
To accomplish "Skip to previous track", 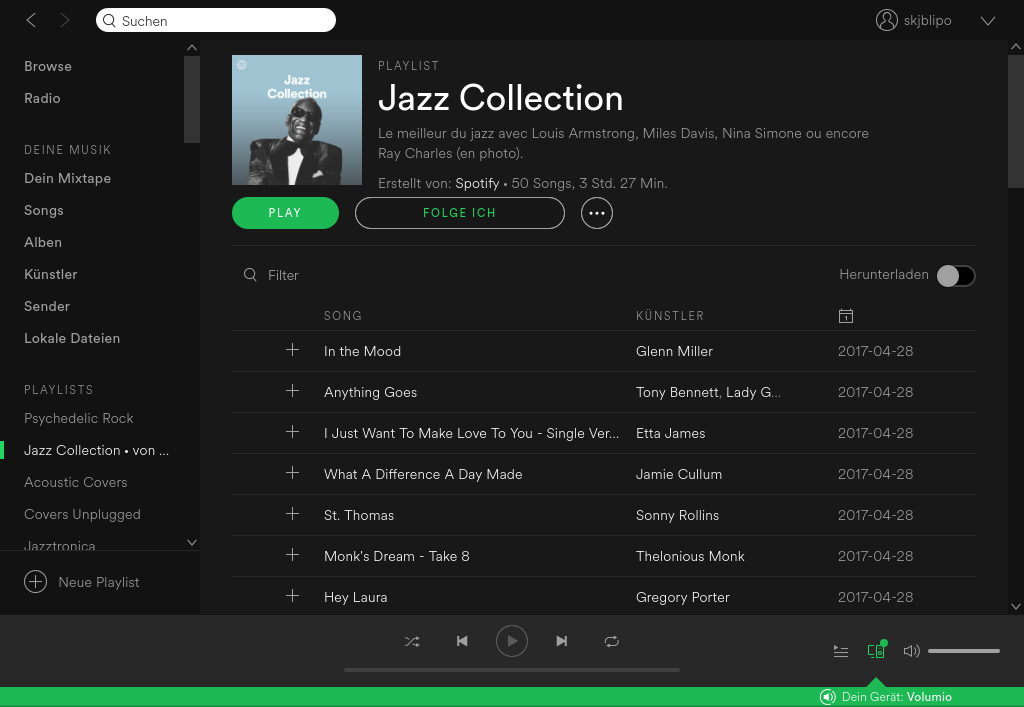I will [x=462, y=641].
